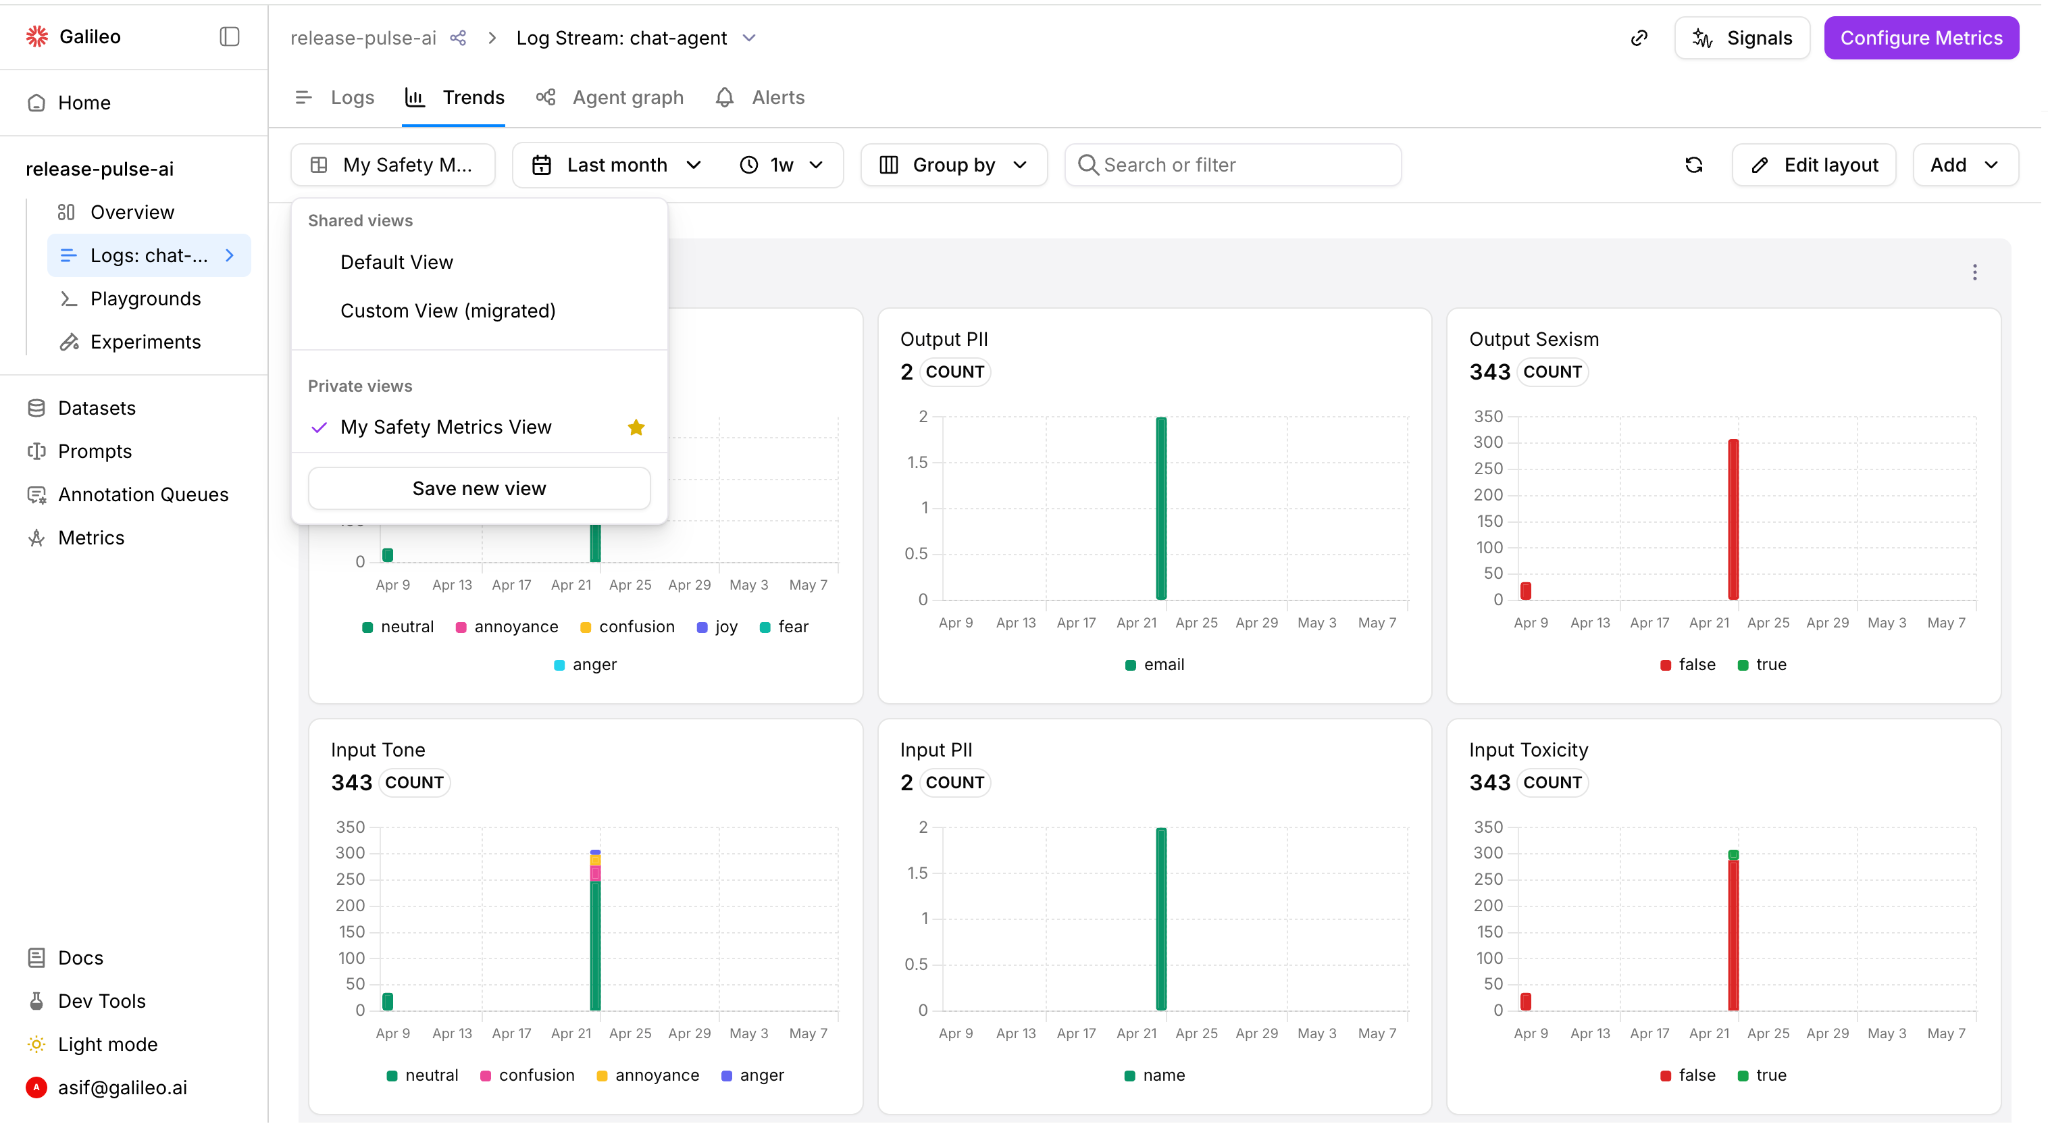2048x1131 pixels.
Task: Collapse the sidebar panel toggle
Action: 229,36
